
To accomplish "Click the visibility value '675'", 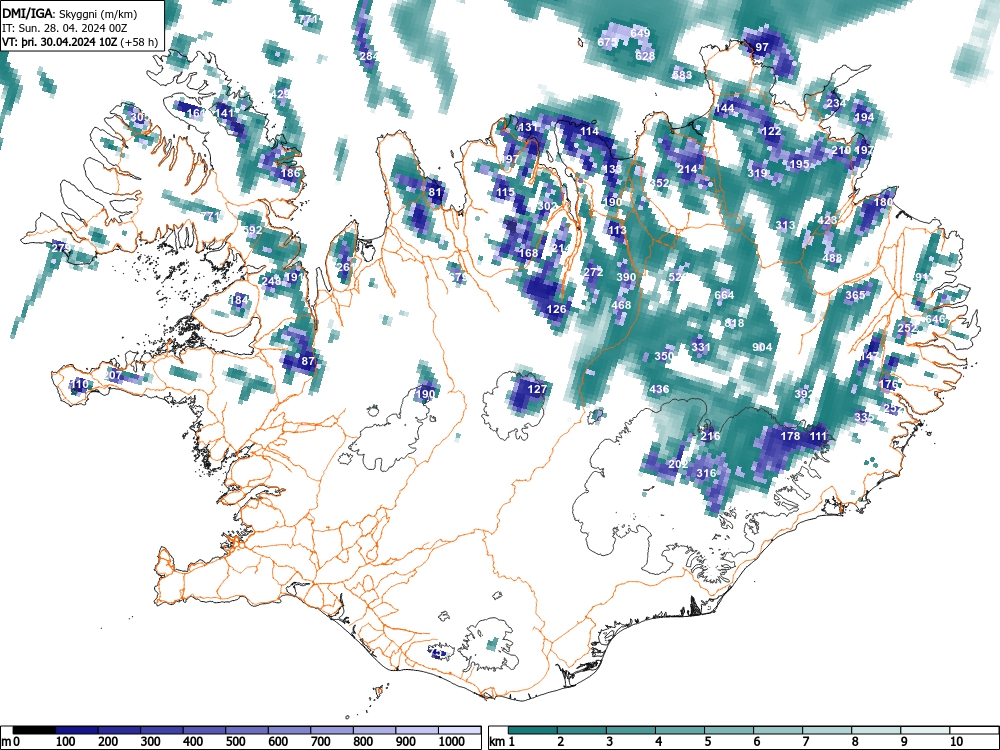I will (x=607, y=42).
